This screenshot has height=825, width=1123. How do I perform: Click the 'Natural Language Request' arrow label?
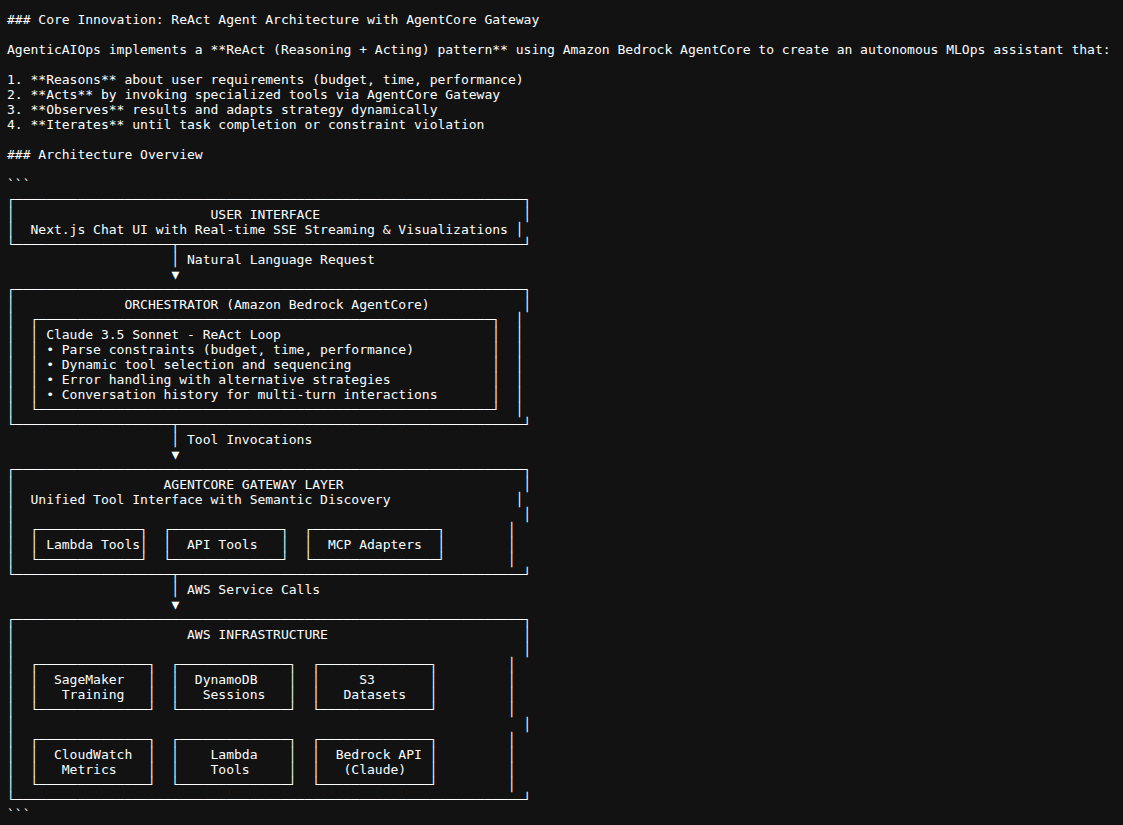281,260
